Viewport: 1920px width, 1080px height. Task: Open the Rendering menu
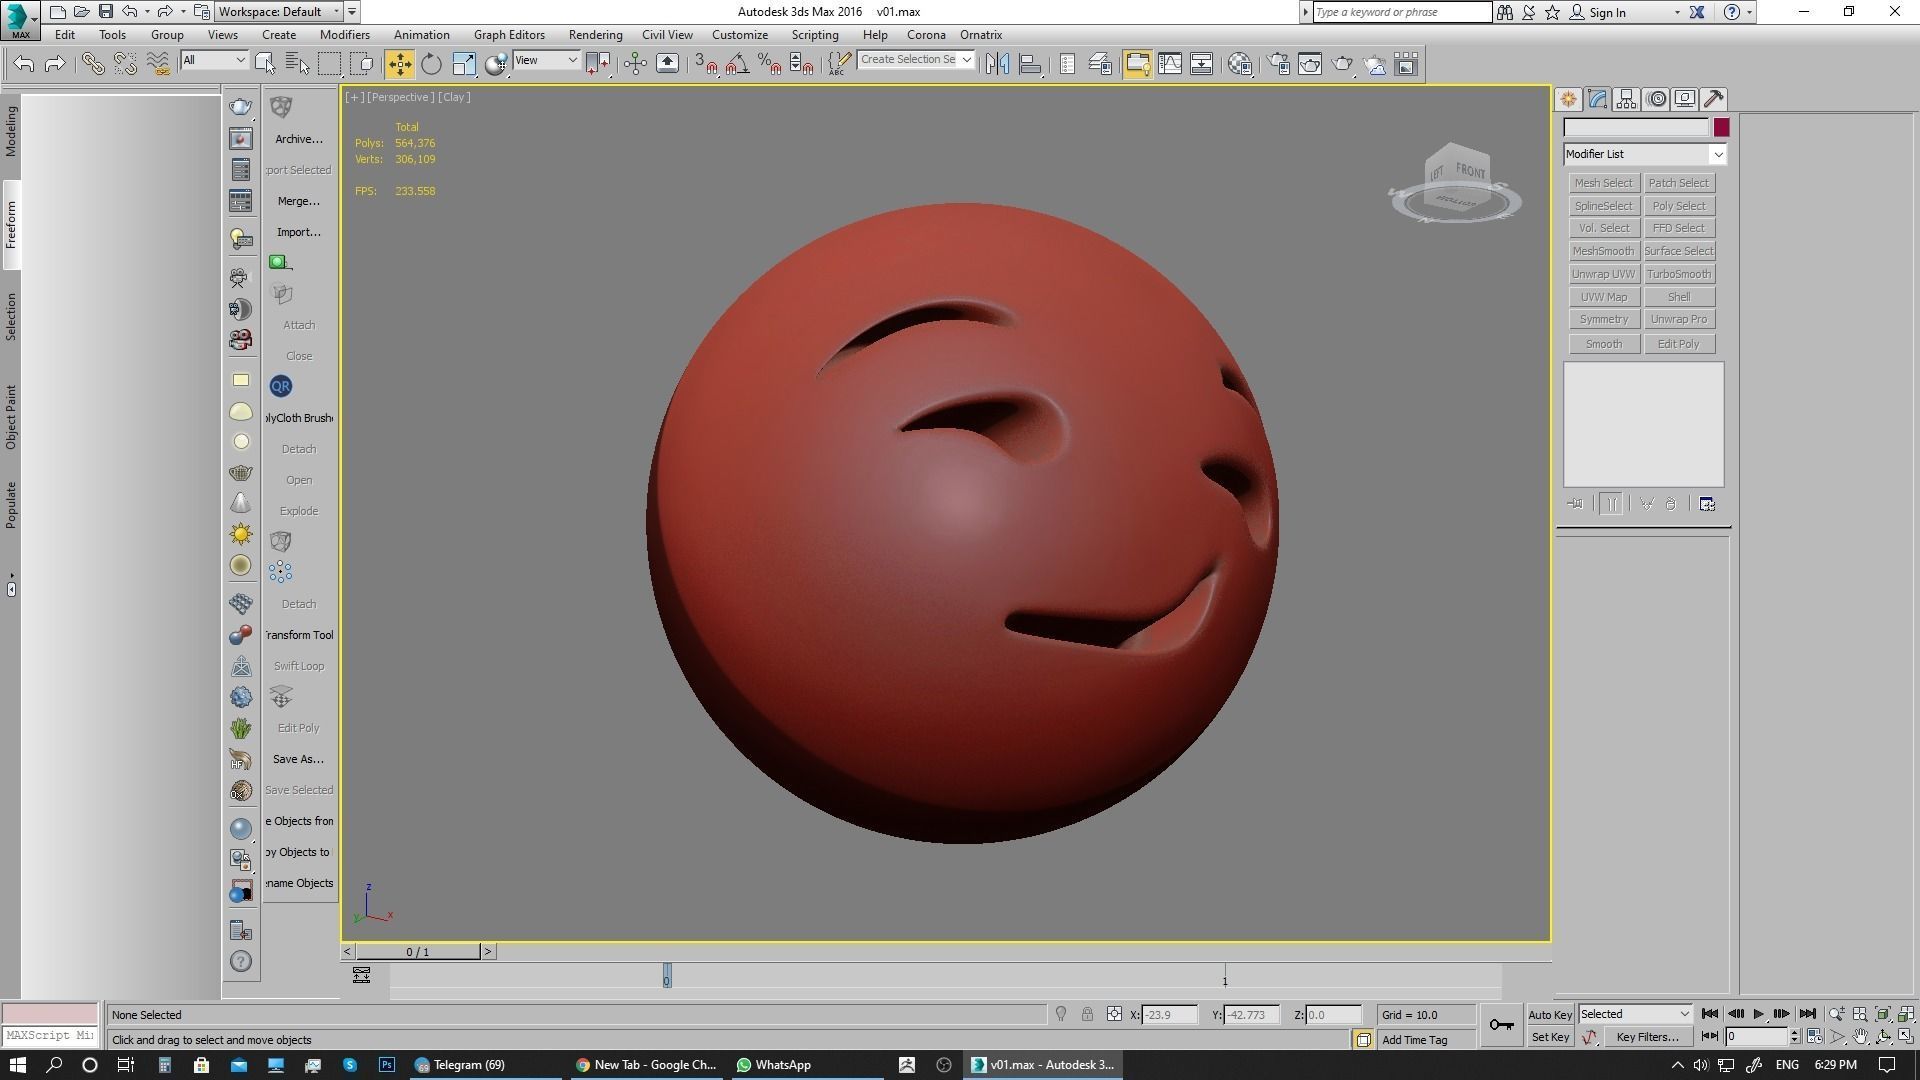pos(595,35)
